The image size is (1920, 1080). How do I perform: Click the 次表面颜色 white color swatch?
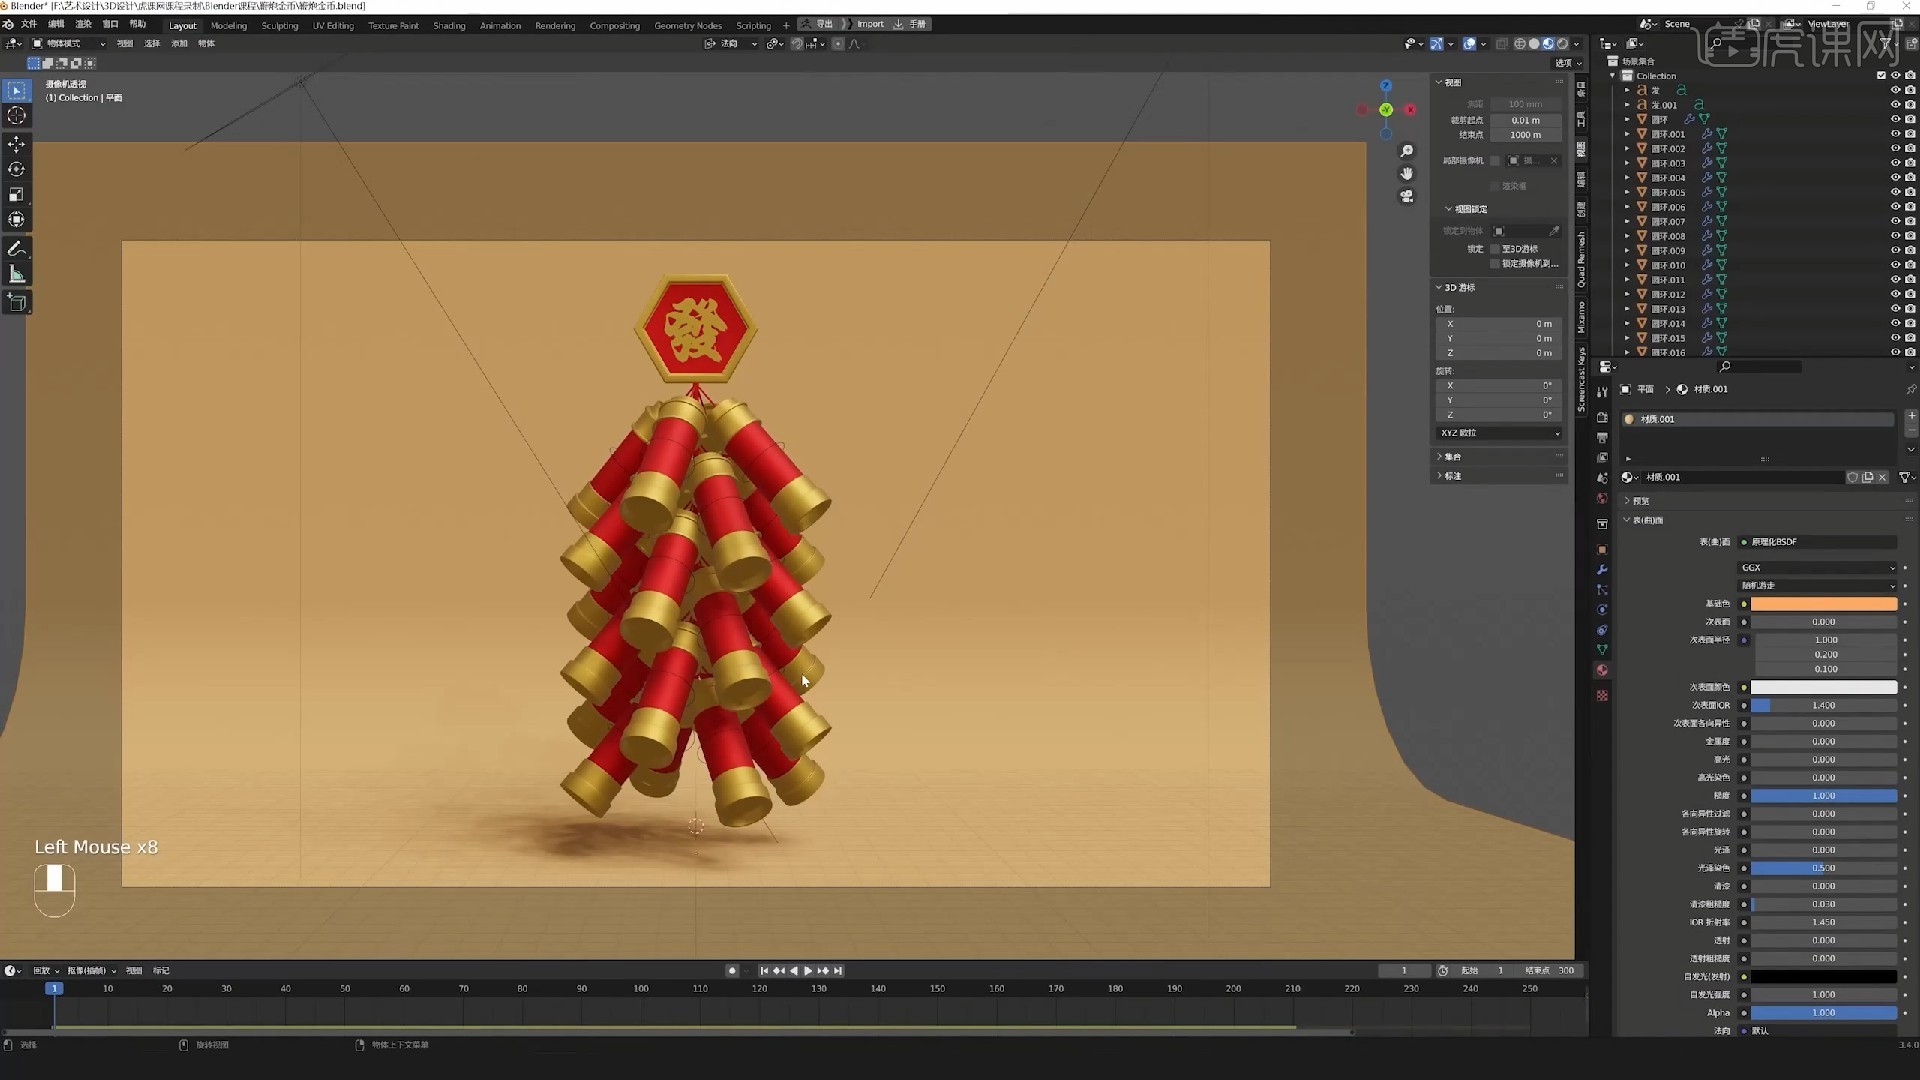coord(1823,688)
